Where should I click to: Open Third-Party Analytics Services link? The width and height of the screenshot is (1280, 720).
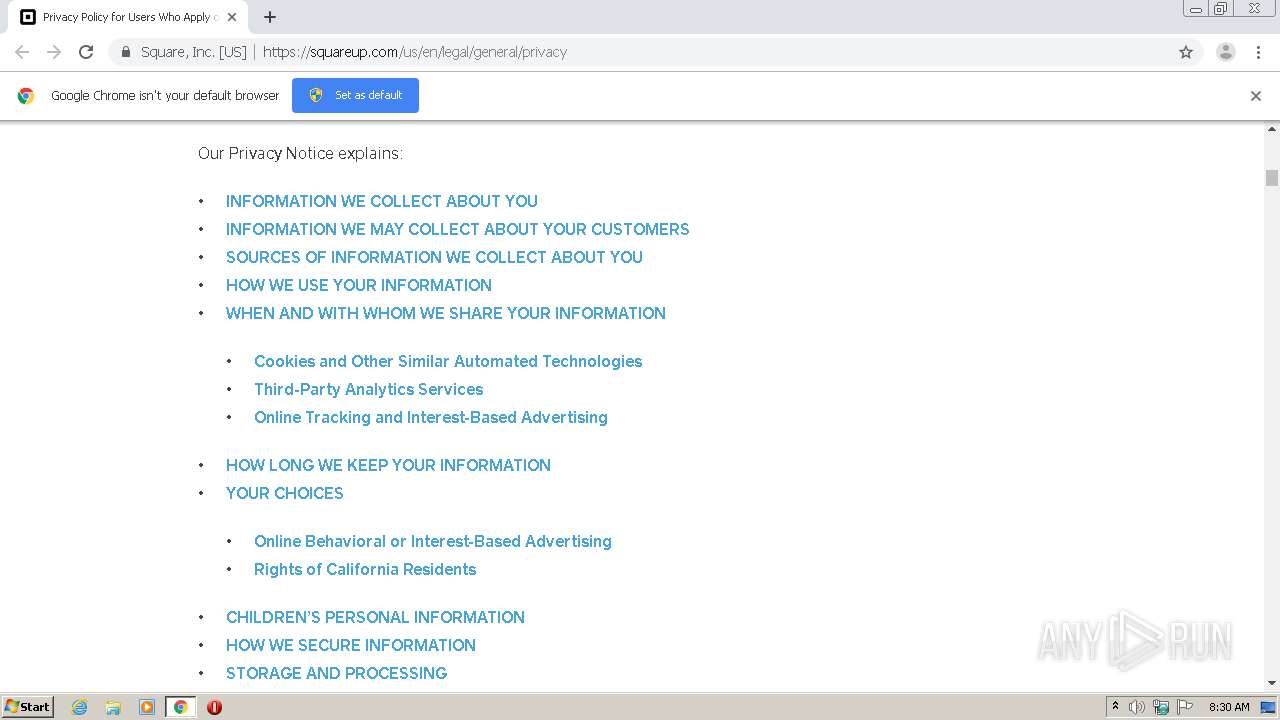(x=369, y=389)
